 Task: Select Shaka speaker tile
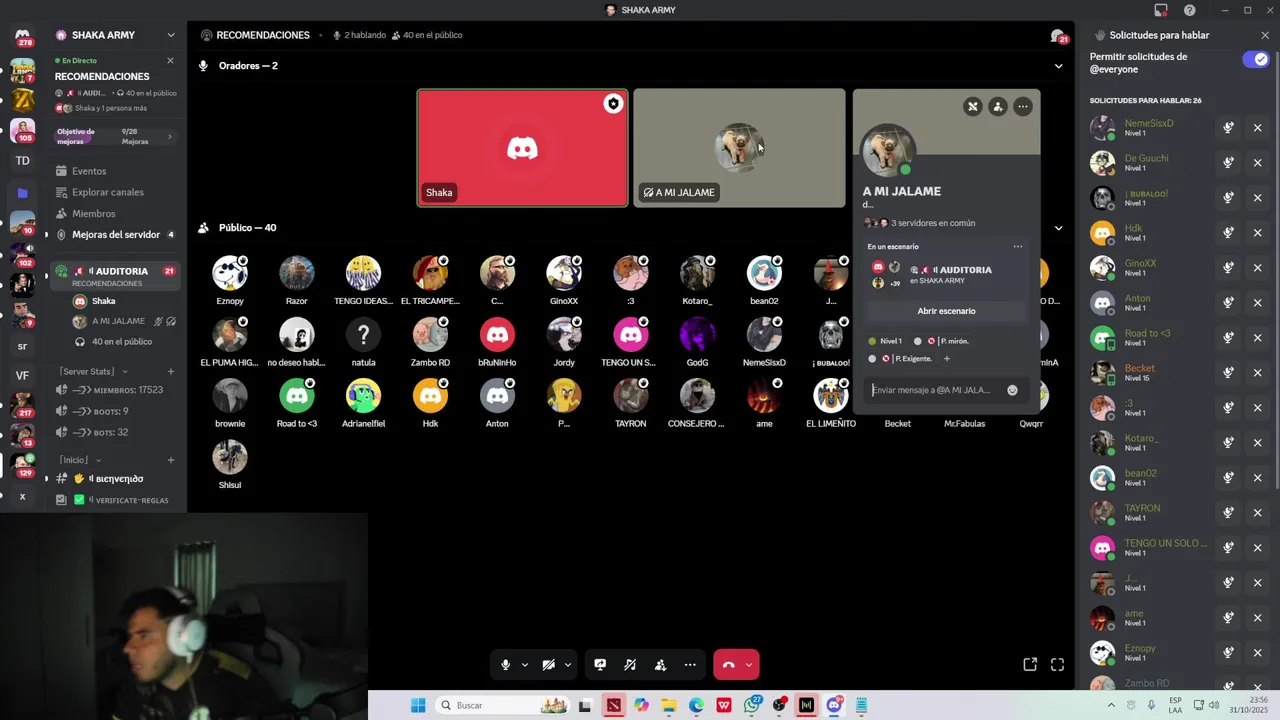click(x=523, y=148)
